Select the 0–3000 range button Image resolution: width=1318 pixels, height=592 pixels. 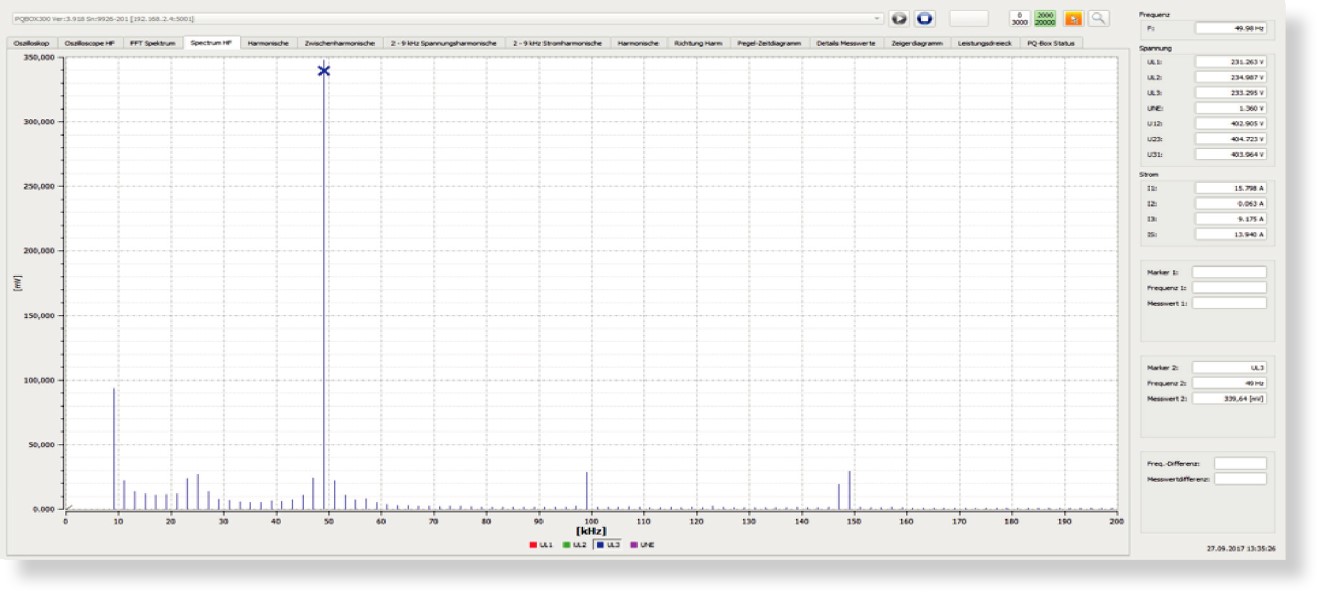point(1019,18)
